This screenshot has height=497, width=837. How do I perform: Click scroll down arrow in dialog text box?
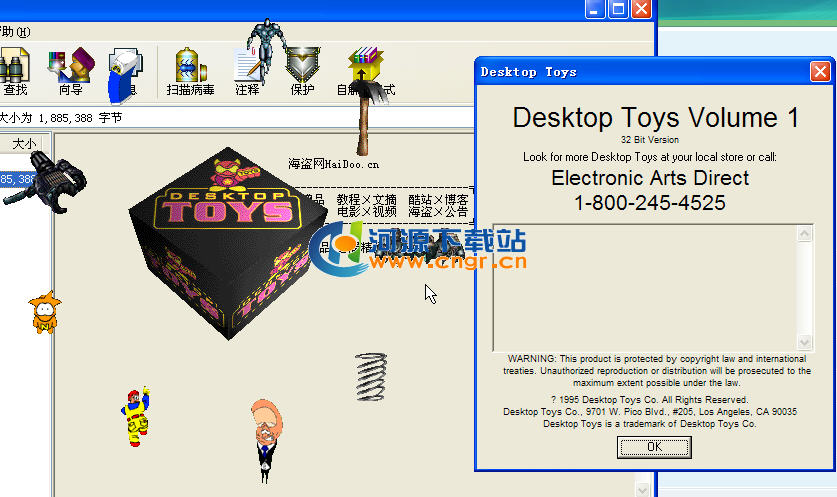[804, 342]
